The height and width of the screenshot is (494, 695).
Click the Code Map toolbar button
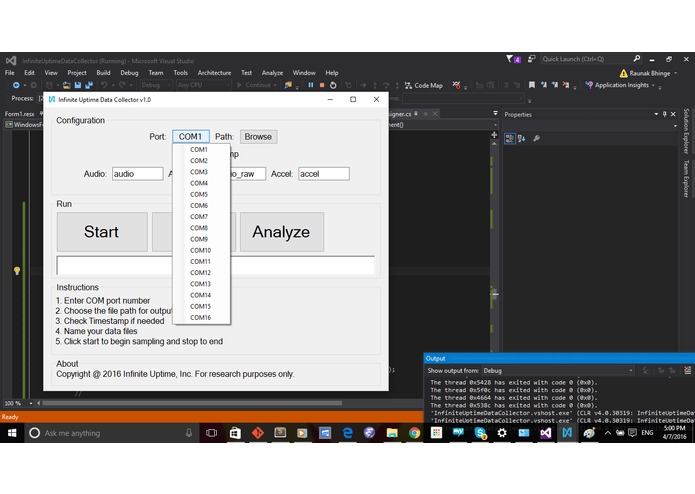(424, 85)
